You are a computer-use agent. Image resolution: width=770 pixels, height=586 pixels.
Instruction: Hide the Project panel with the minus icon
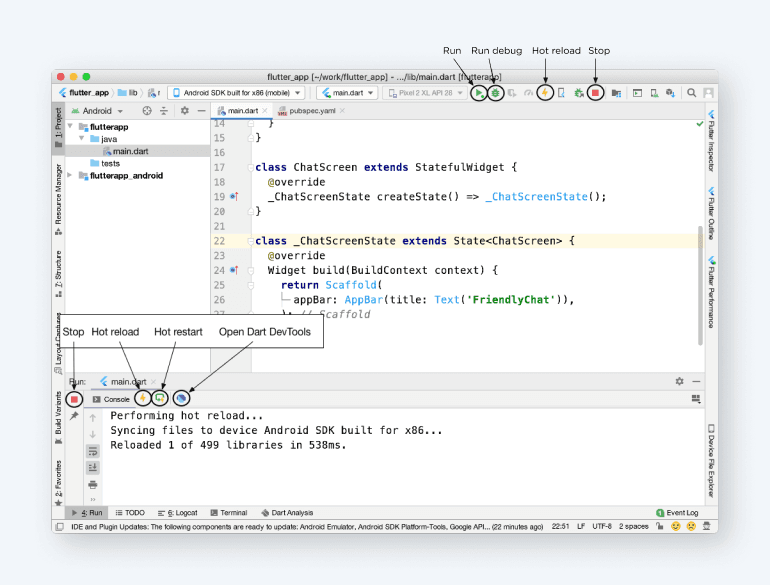201,111
